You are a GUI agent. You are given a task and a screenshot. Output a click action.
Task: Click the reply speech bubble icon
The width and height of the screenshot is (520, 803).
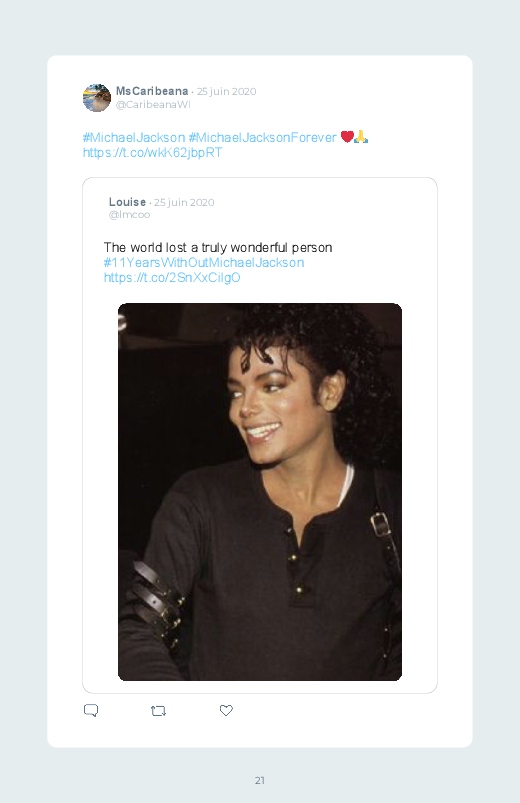(91, 710)
